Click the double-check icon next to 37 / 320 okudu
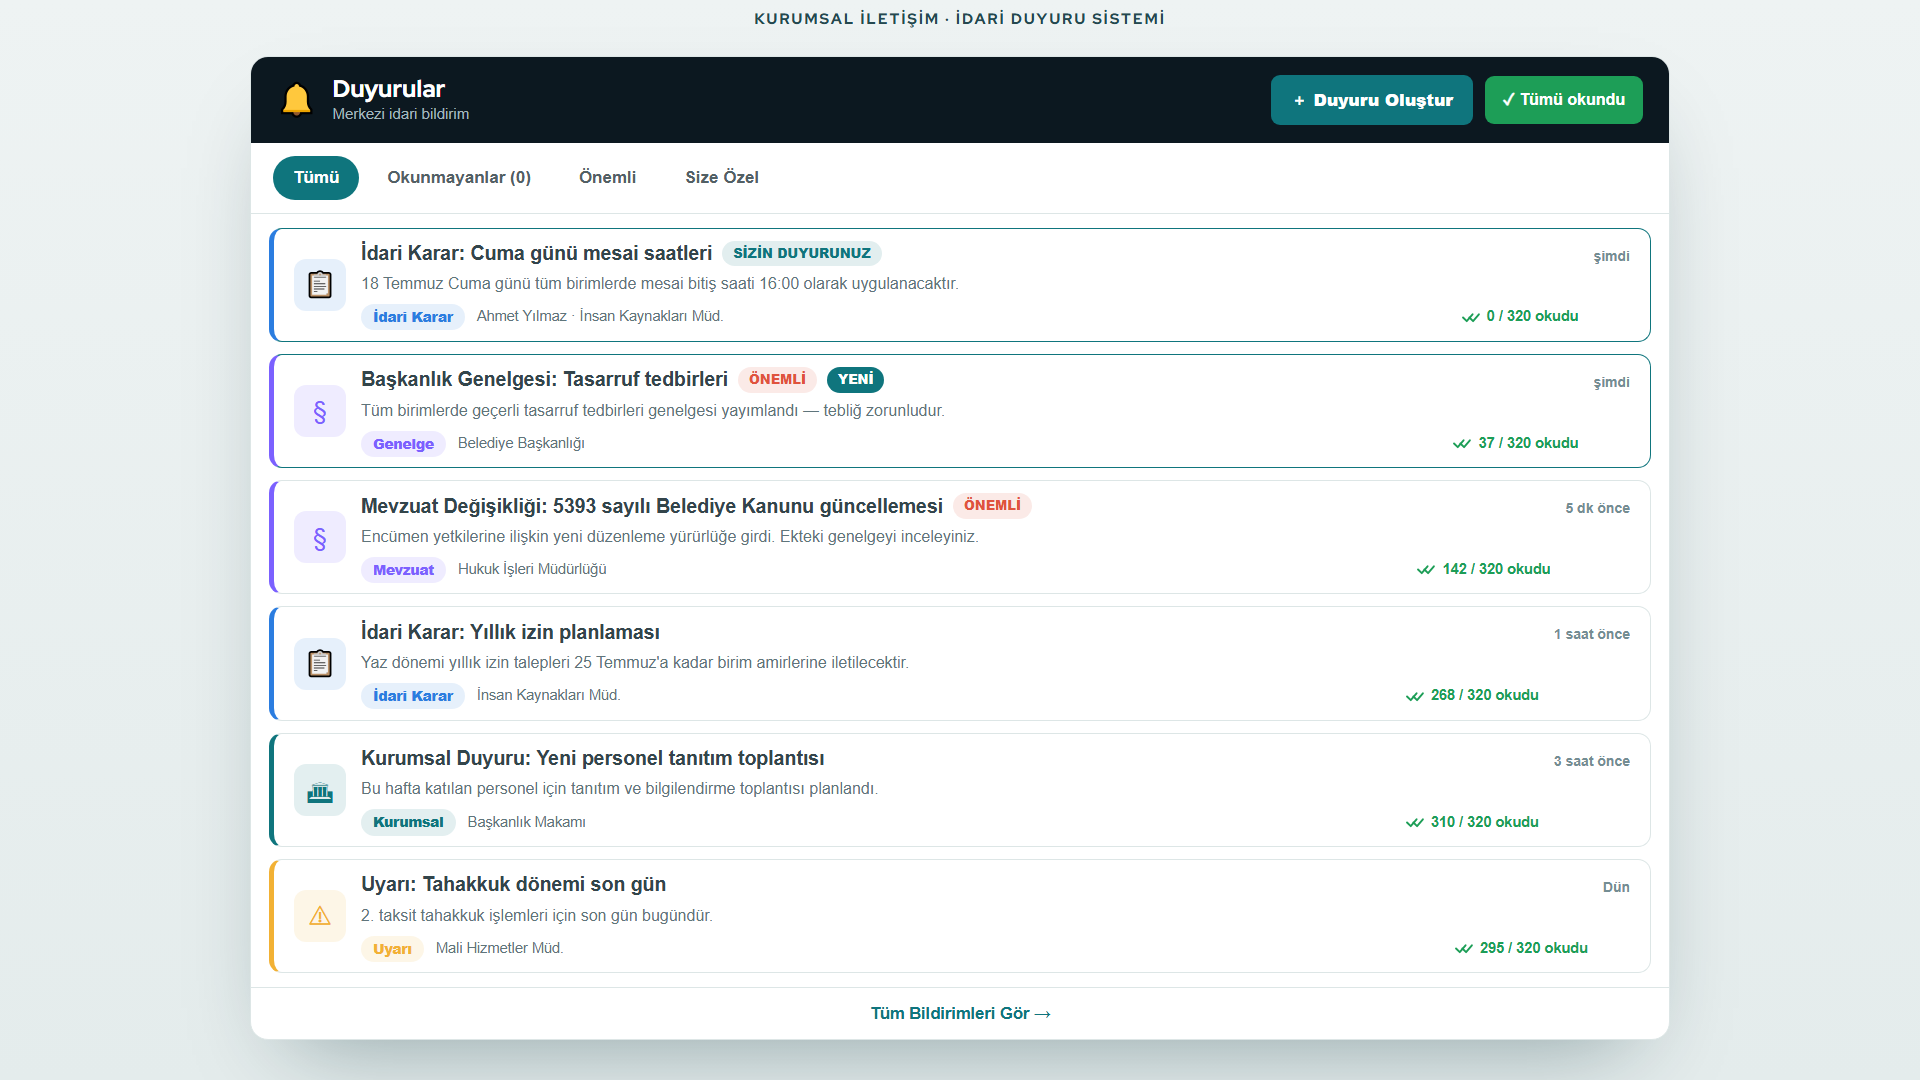 tap(1462, 444)
